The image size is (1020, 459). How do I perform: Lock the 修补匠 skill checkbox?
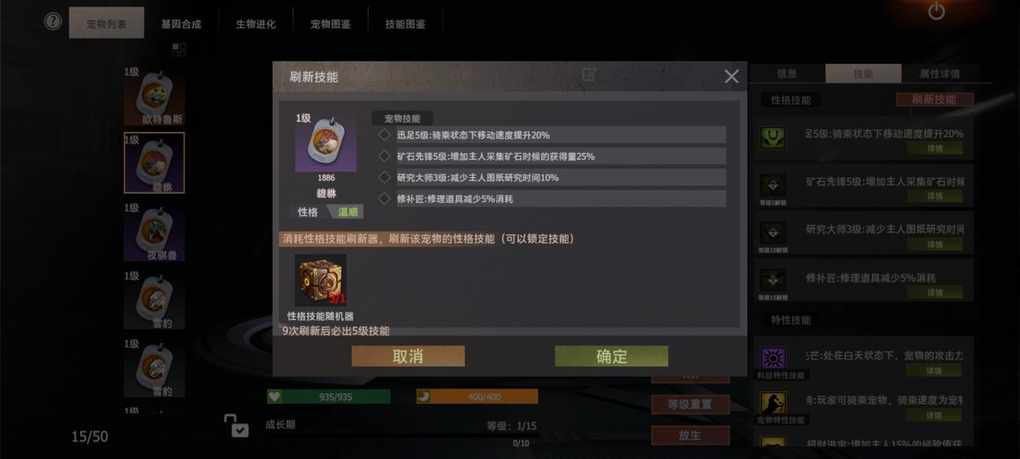384,198
